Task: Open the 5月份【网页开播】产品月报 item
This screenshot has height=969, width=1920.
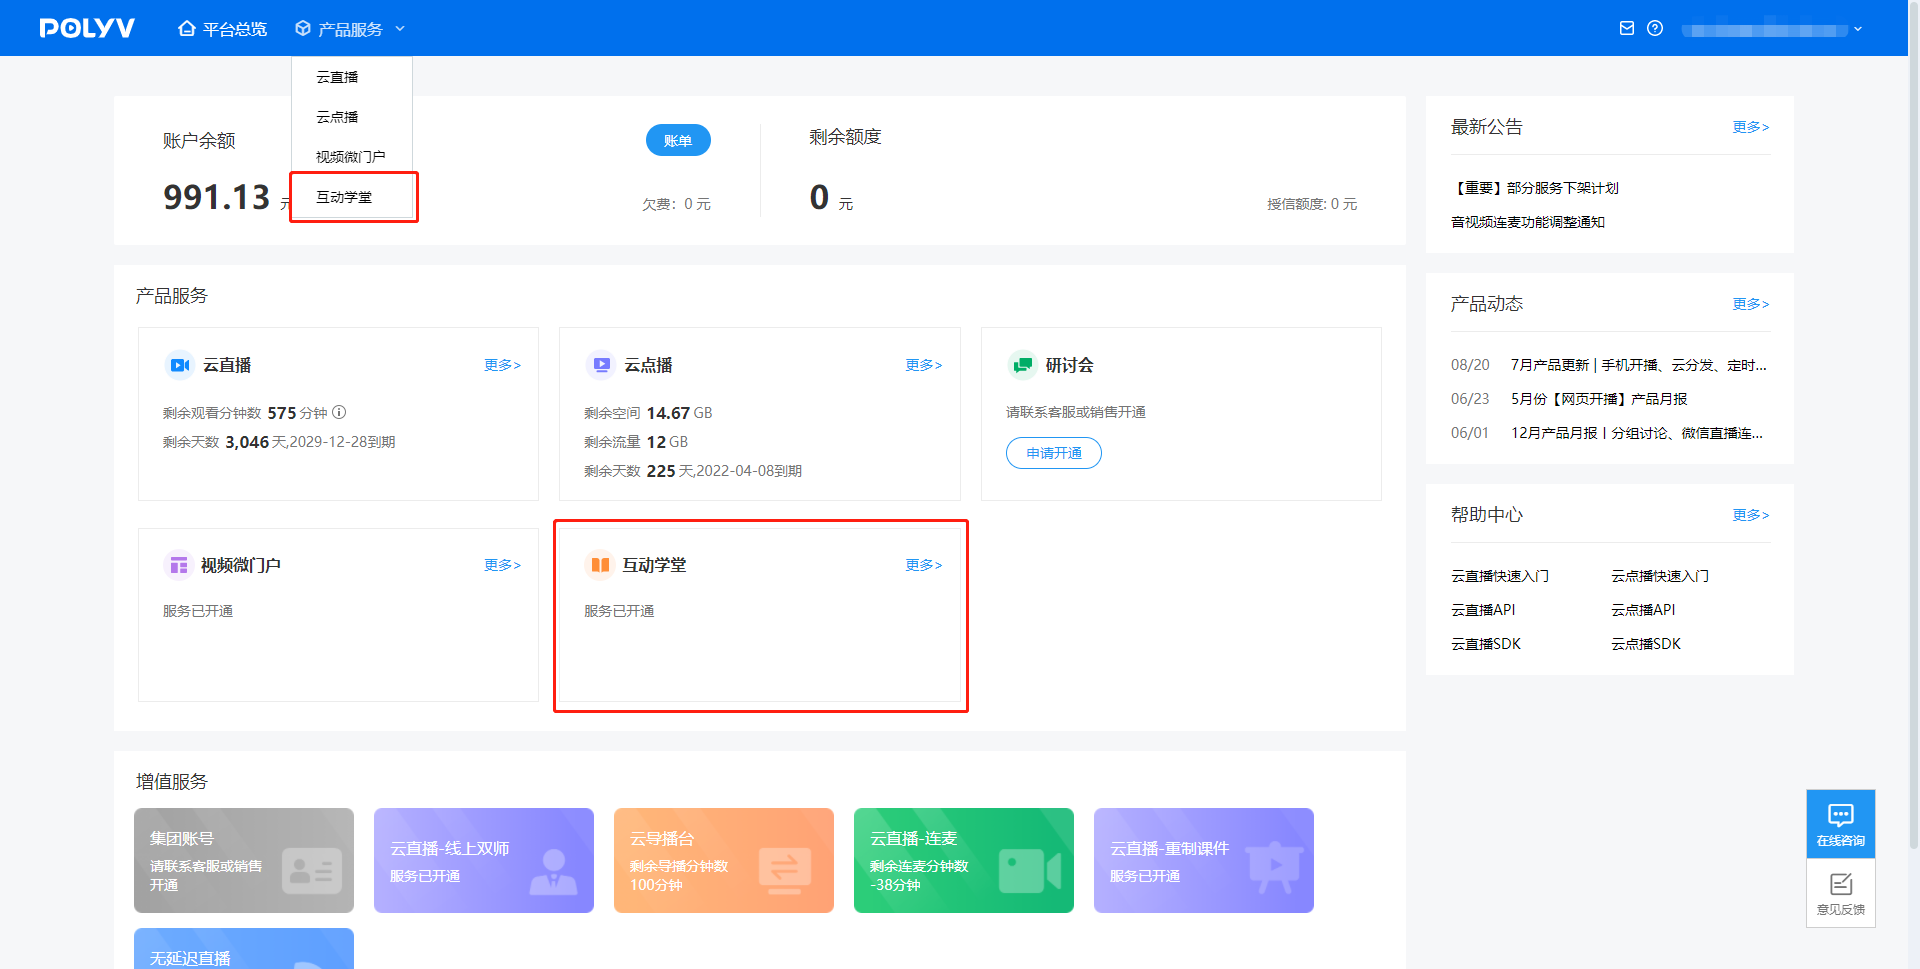Action: [1599, 399]
